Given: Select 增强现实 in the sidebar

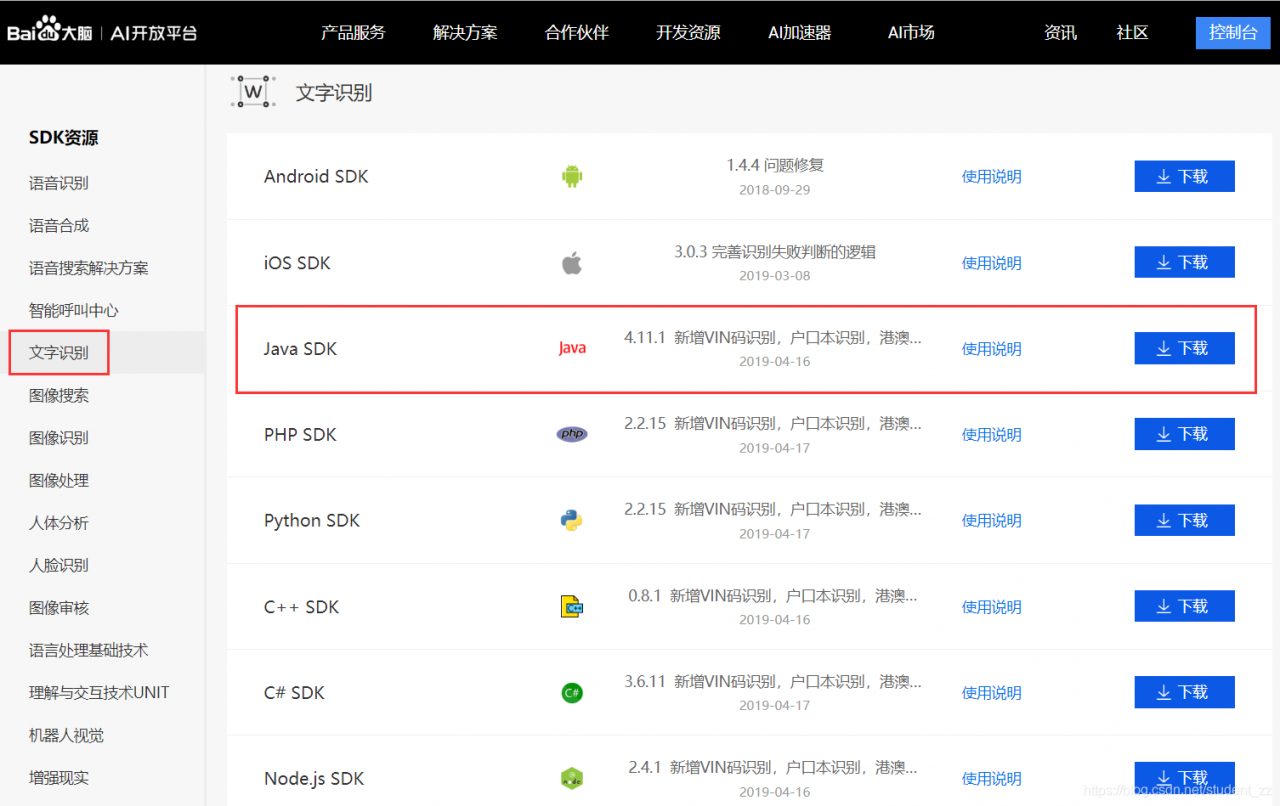Looking at the screenshot, I should pos(59,778).
